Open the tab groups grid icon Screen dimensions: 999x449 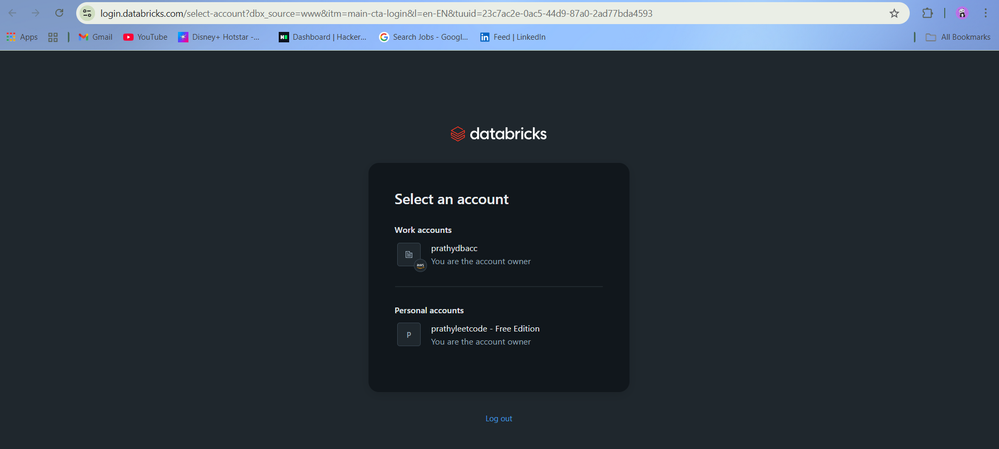53,37
